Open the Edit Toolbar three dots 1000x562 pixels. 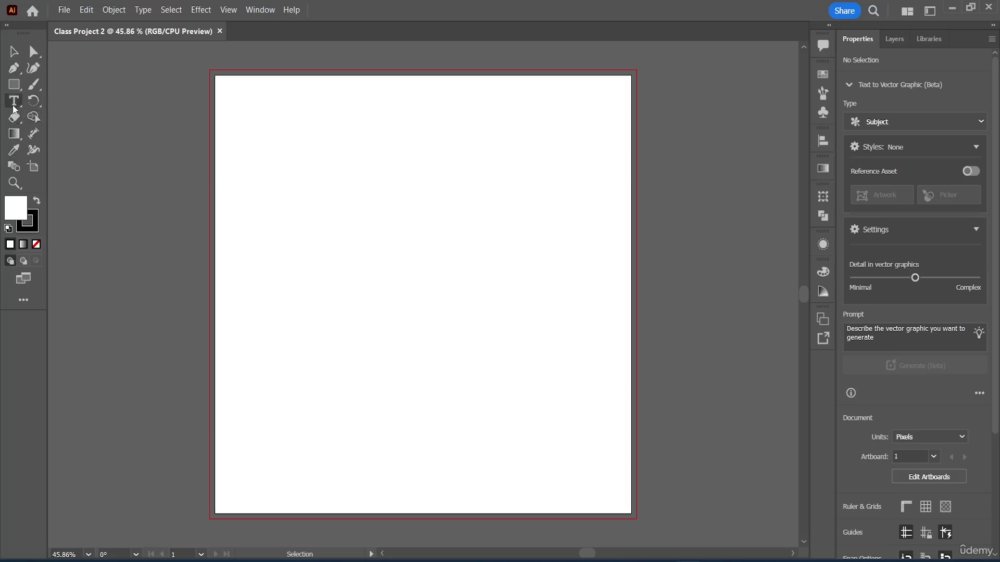coord(24,300)
